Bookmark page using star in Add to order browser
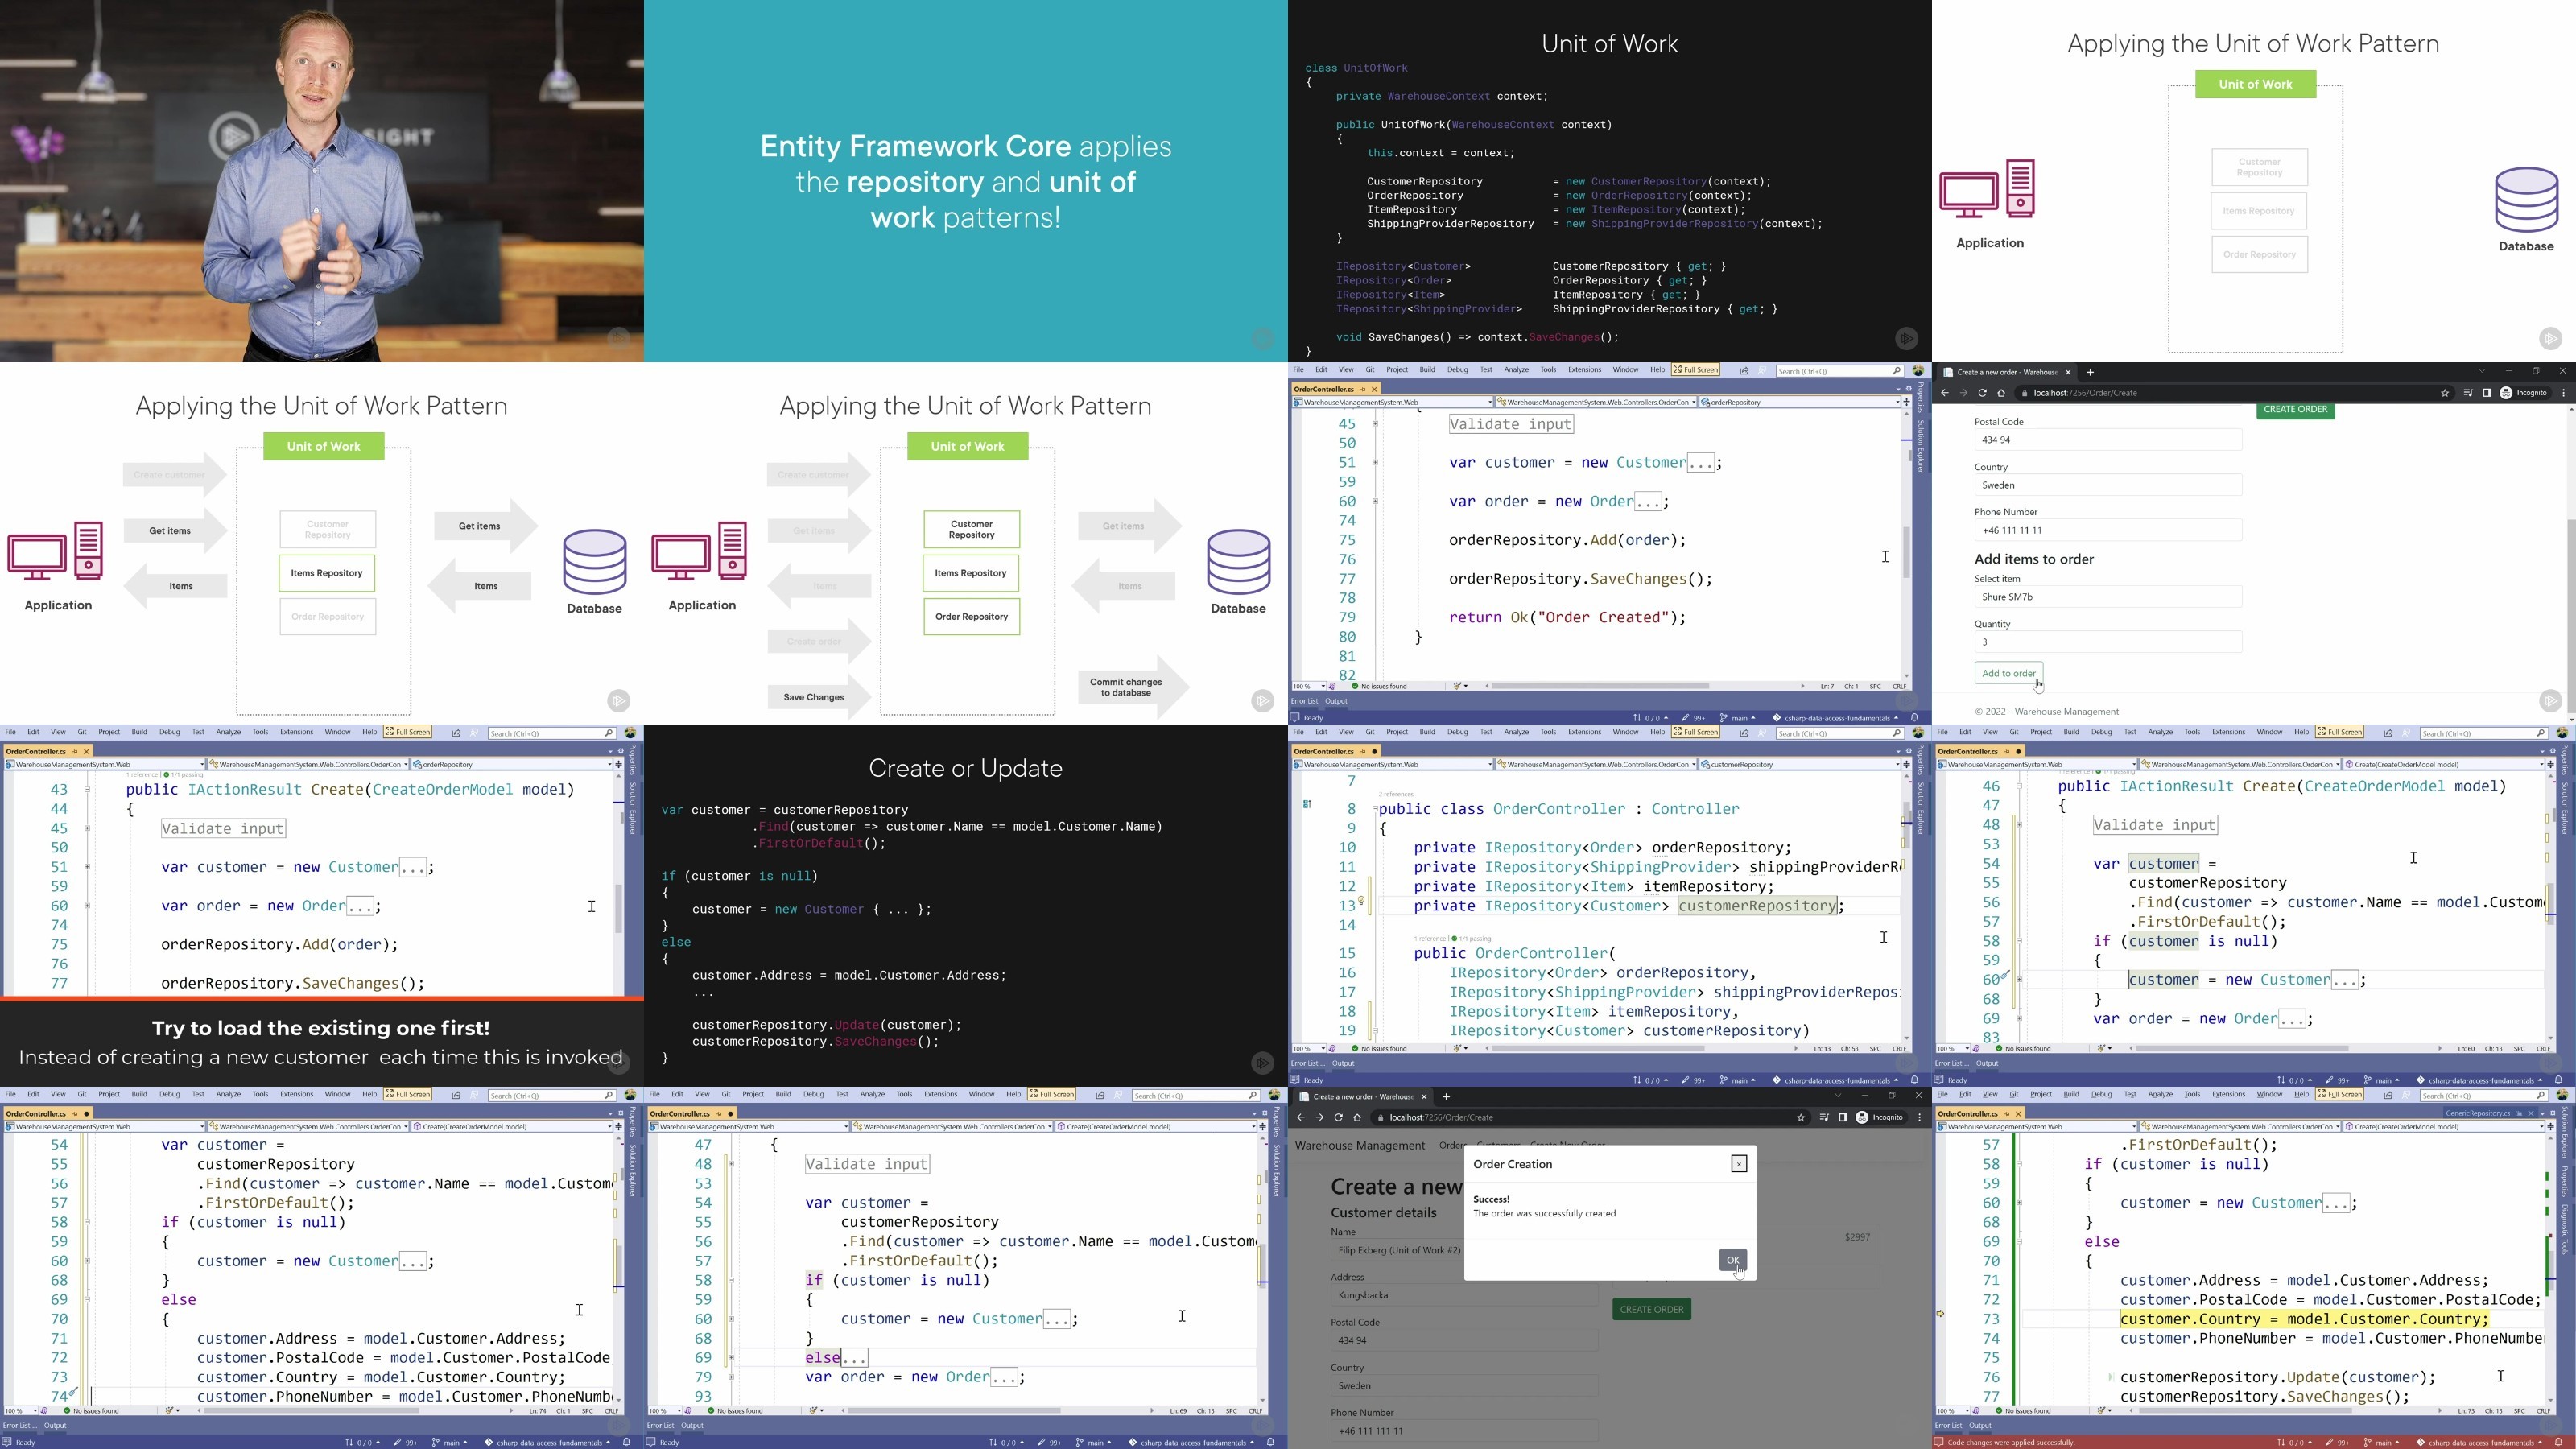2576x1449 pixels. [2445, 393]
